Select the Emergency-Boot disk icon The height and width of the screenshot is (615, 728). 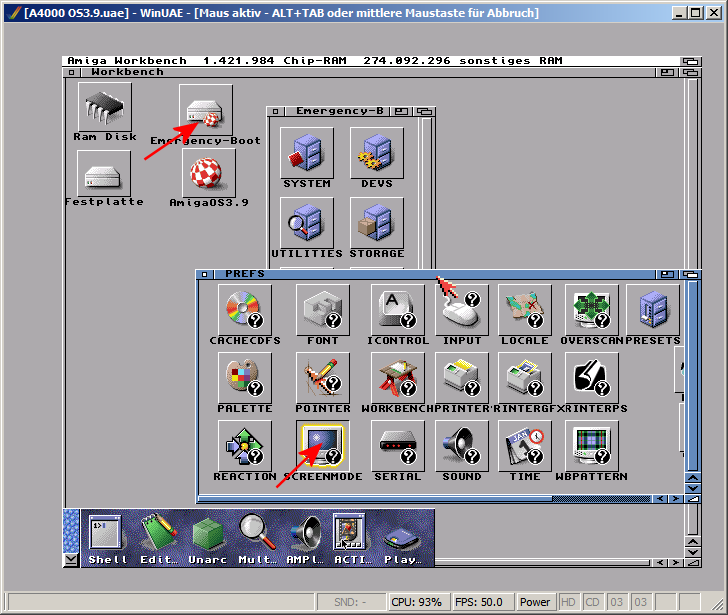[206, 110]
